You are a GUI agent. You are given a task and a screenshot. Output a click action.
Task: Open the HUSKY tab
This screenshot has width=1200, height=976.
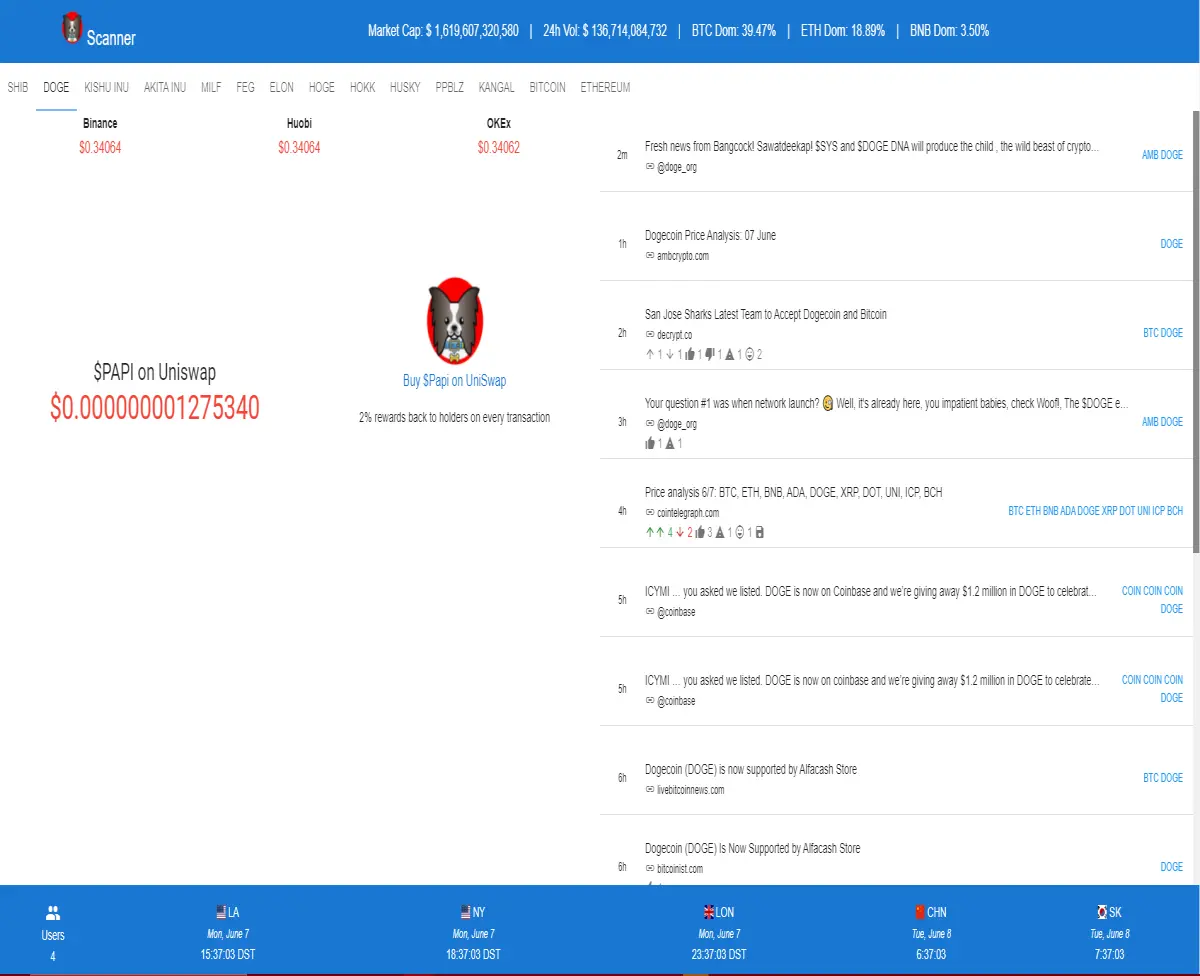pyautogui.click(x=405, y=87)
